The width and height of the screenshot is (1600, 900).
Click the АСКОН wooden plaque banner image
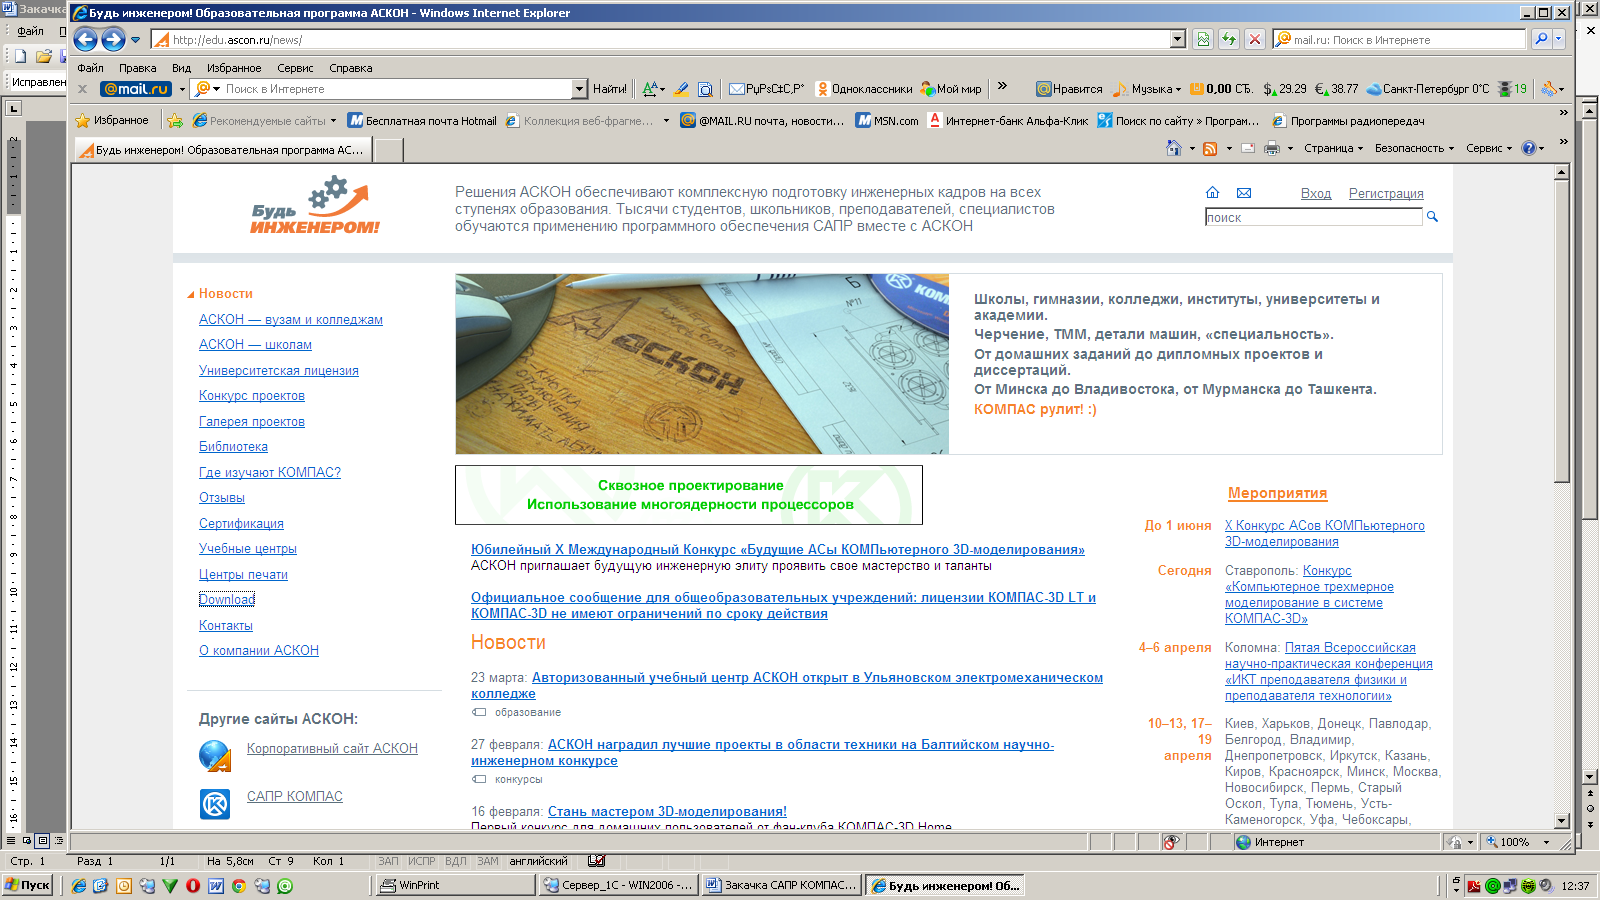point(701,364)
